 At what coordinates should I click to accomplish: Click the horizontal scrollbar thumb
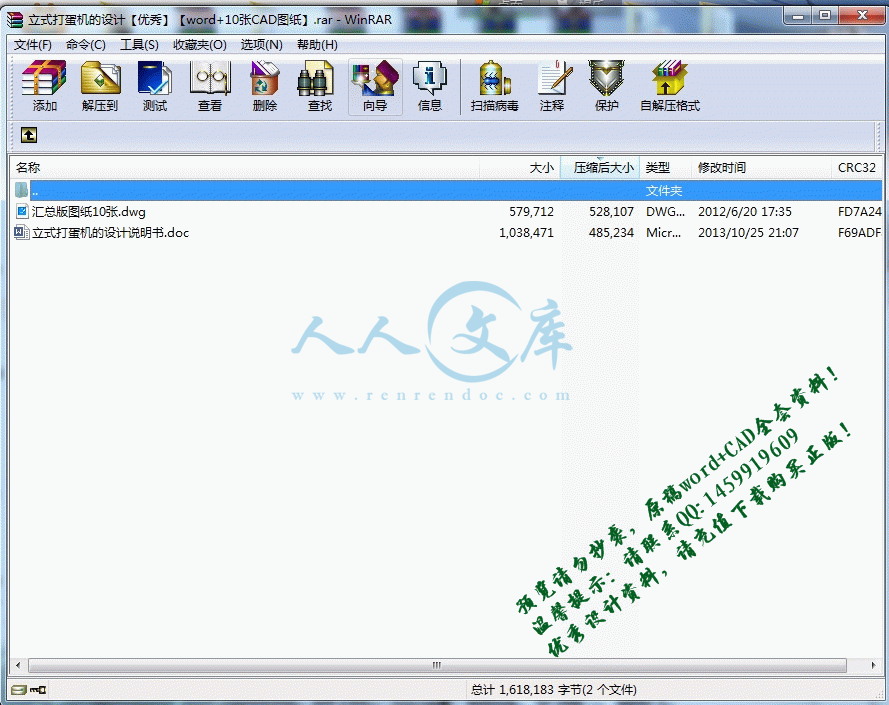click(437, 665)
